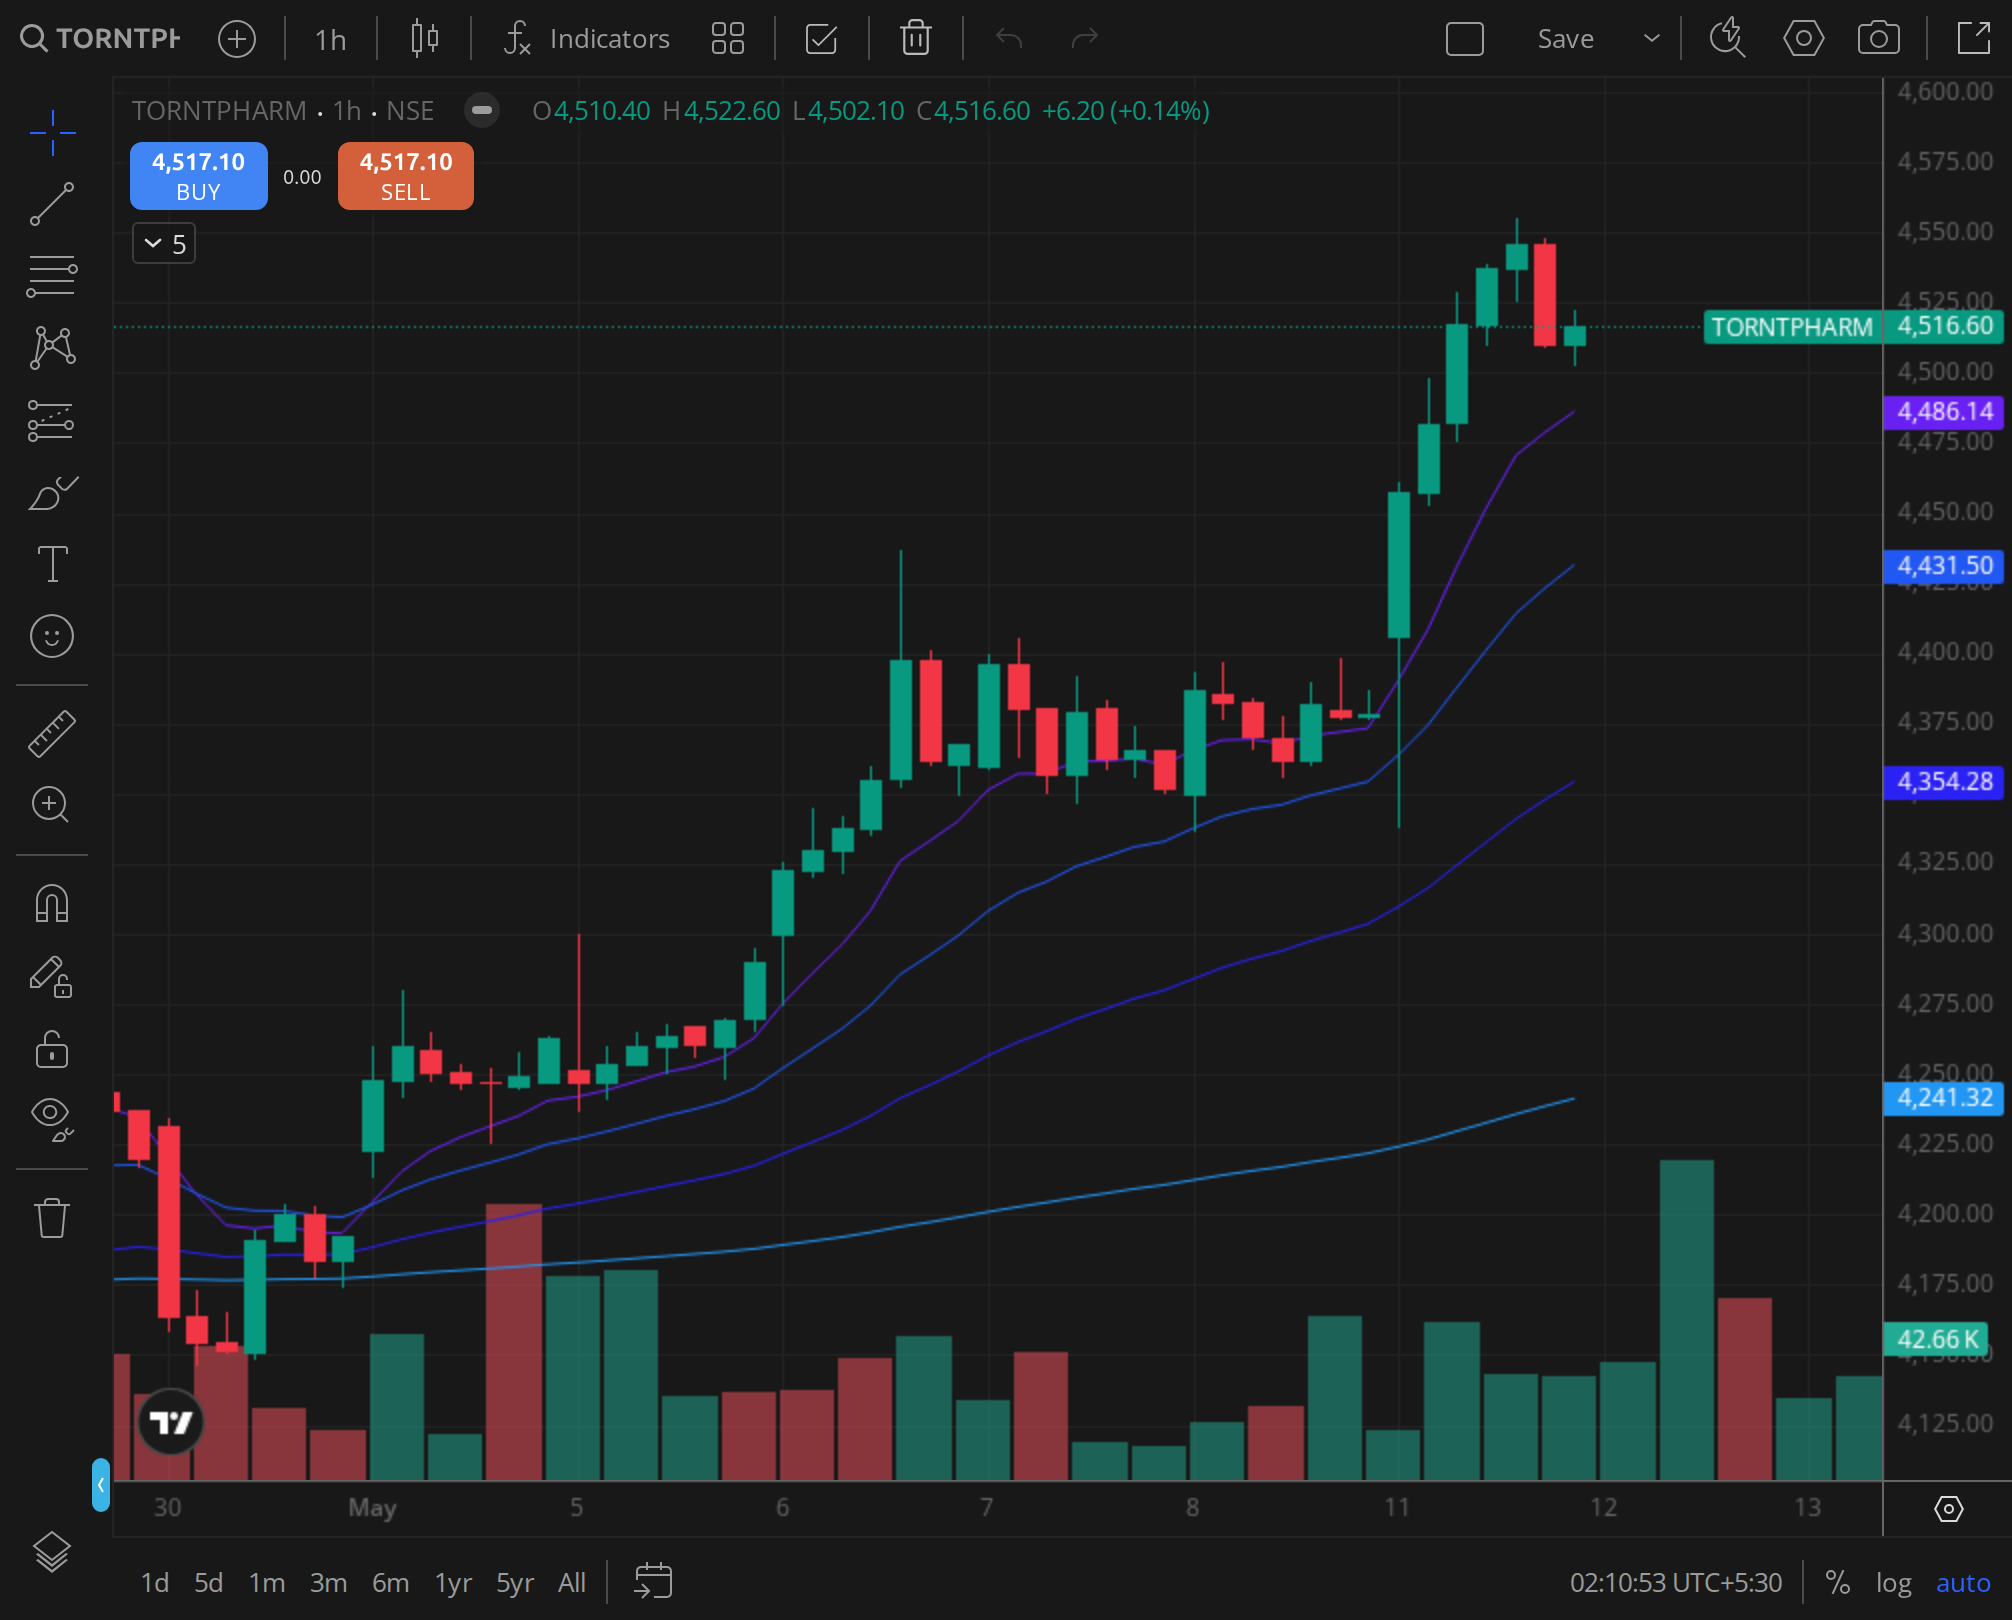Open the Indicators menu
This screenshot has width=2012, height=1620.
(x=587, y=39)
